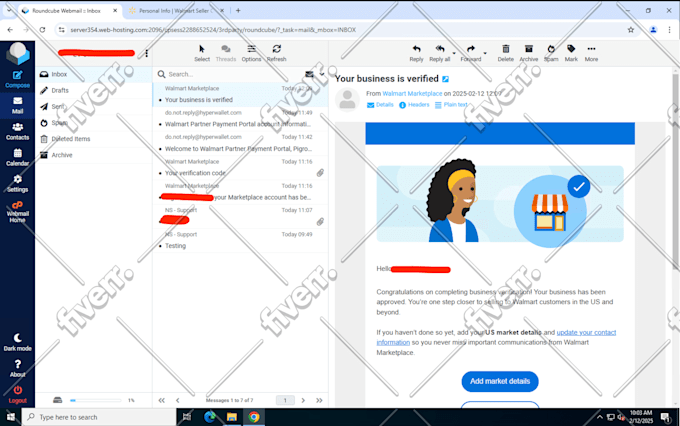Open the Sent folder
680x426 pixels.
pyautogui.click(x=94, y=106)
